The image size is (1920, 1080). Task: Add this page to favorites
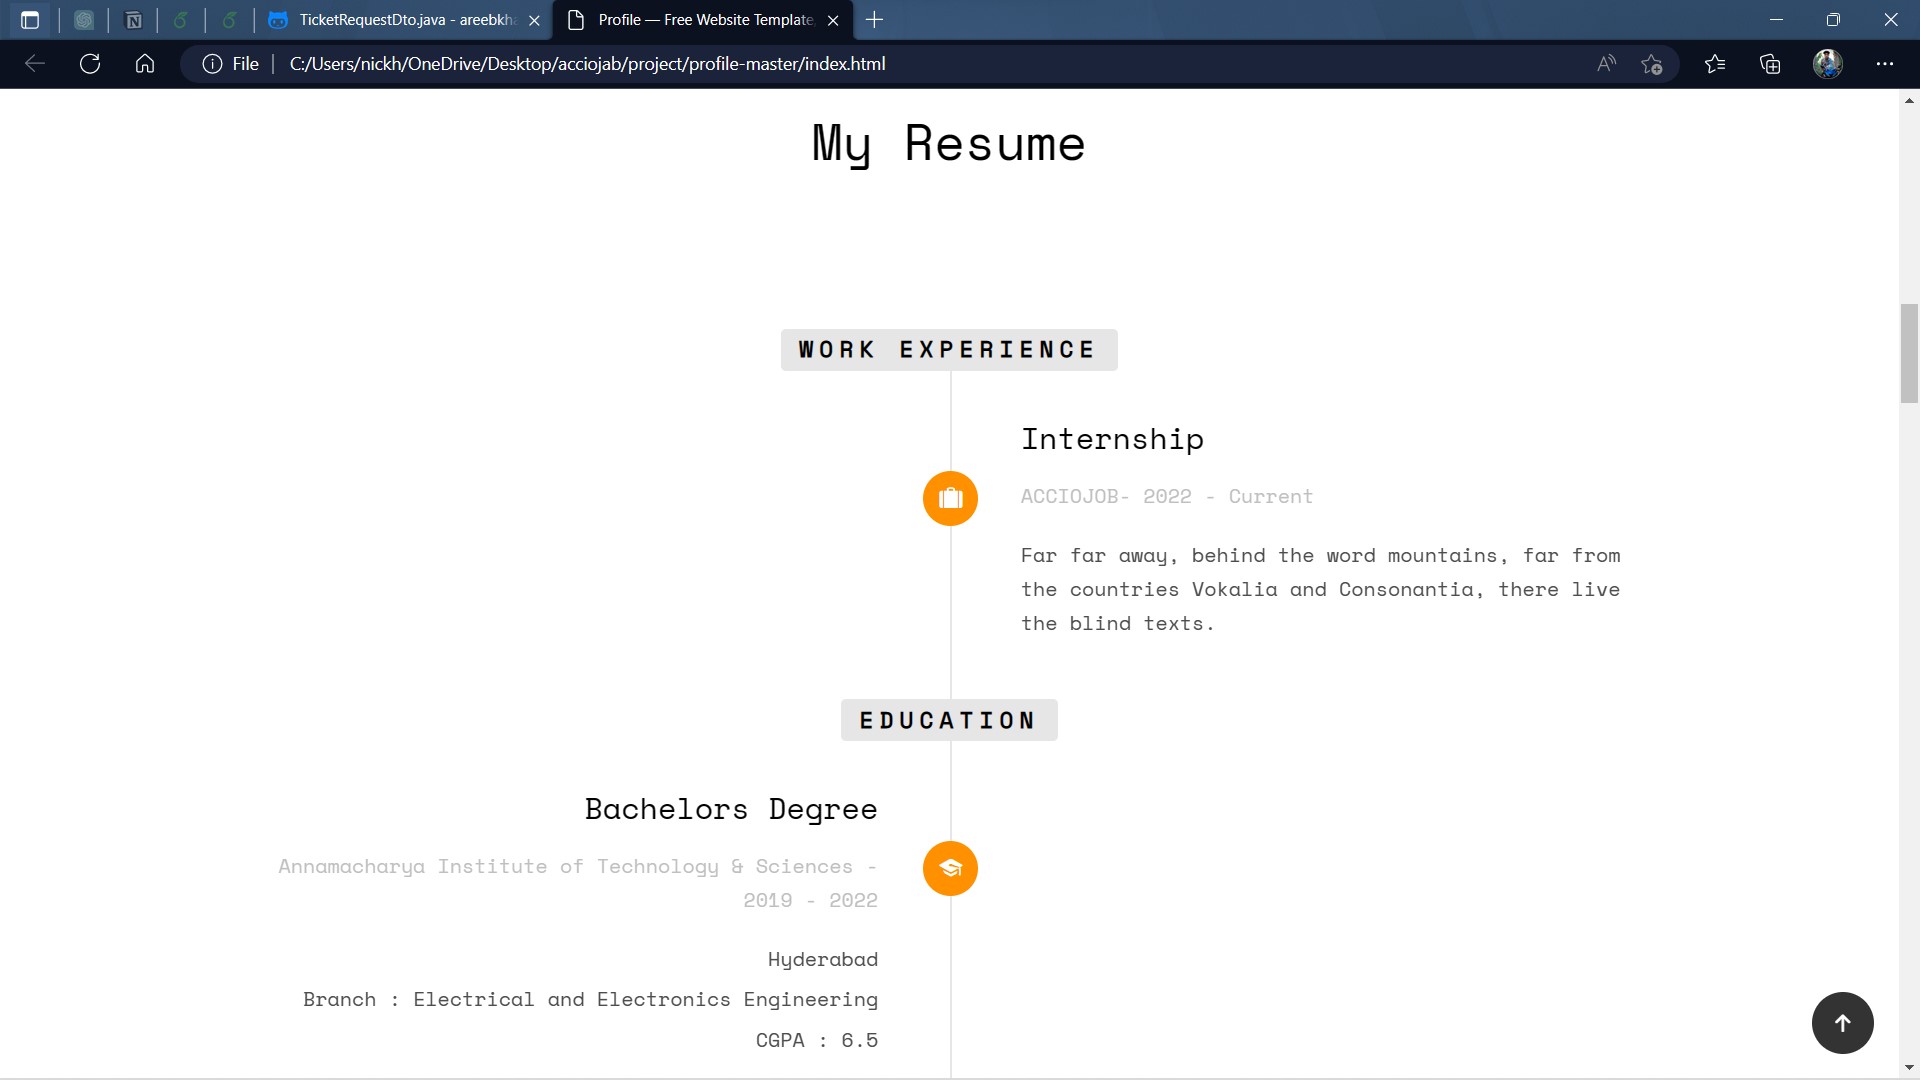tap(1652, 64)
